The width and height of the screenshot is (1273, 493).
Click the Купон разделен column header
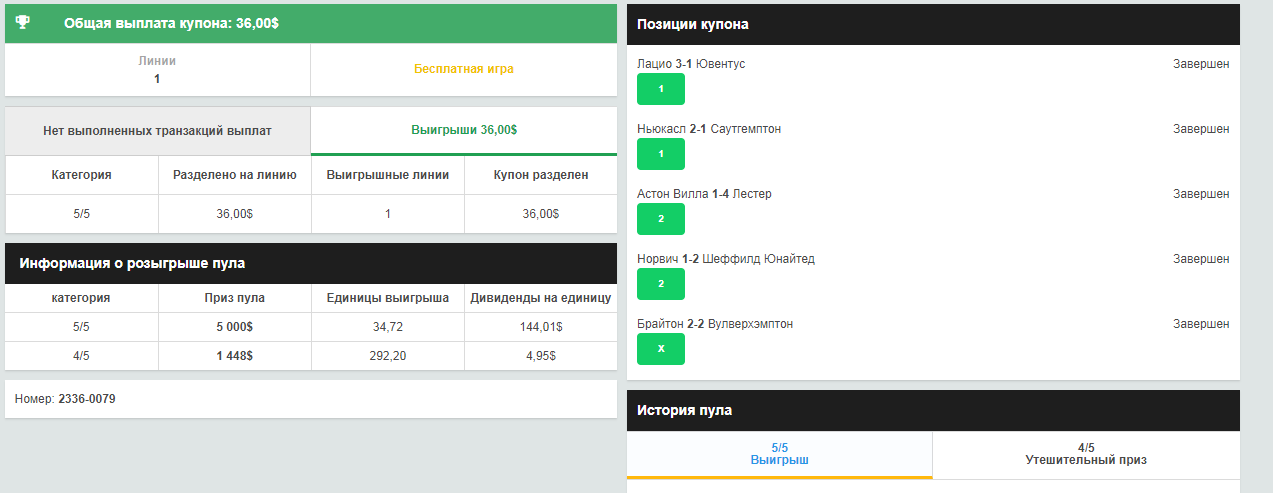541,175
